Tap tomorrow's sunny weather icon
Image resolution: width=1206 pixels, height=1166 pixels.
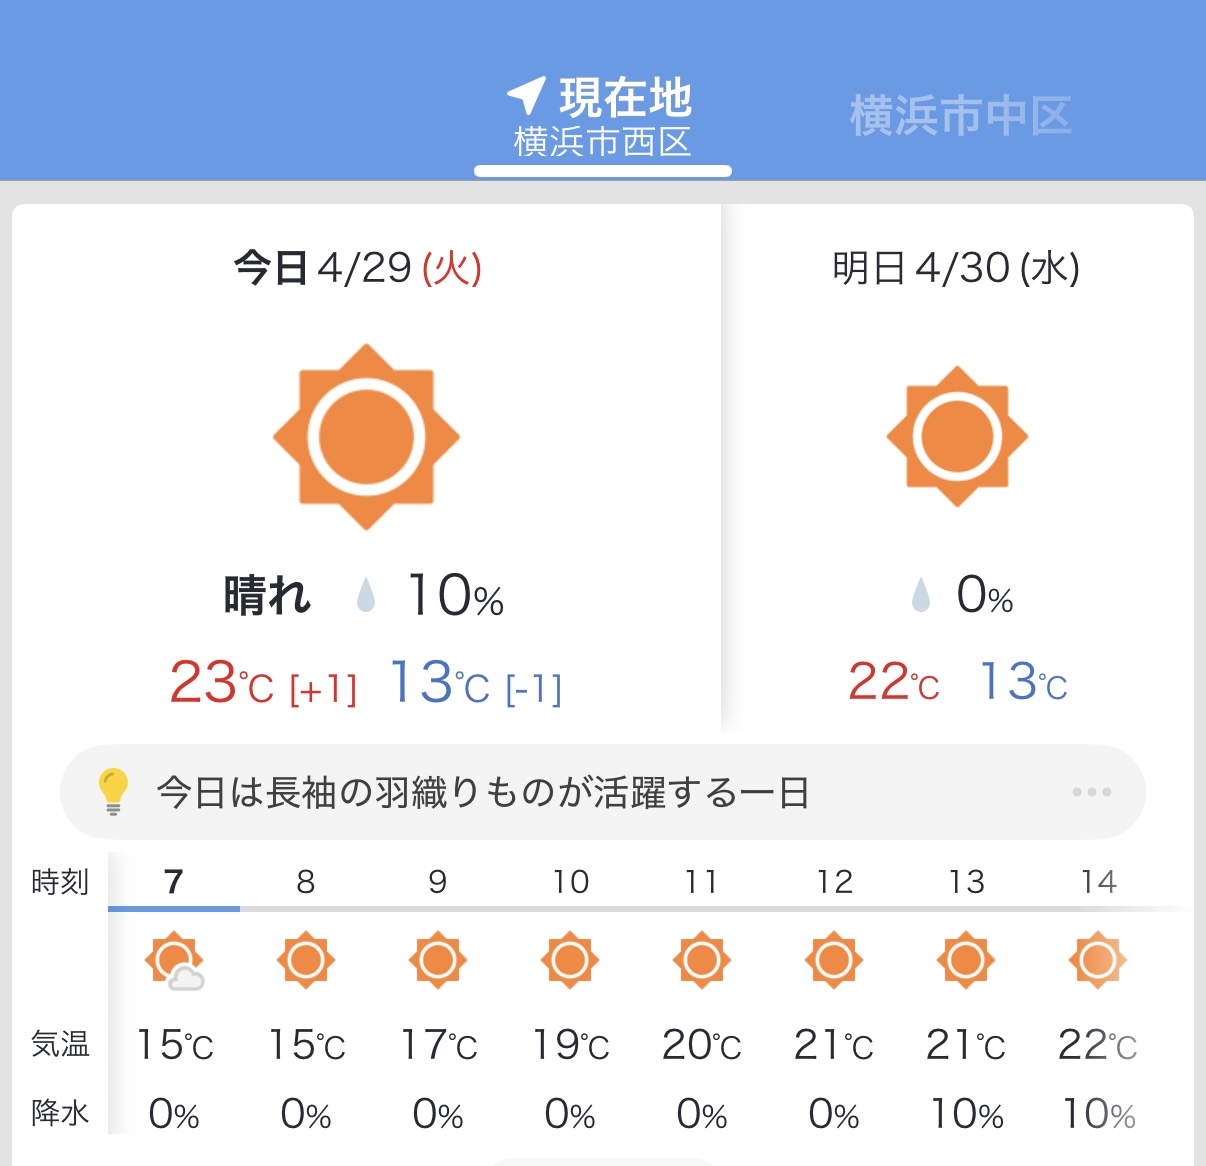coord(957,437)
